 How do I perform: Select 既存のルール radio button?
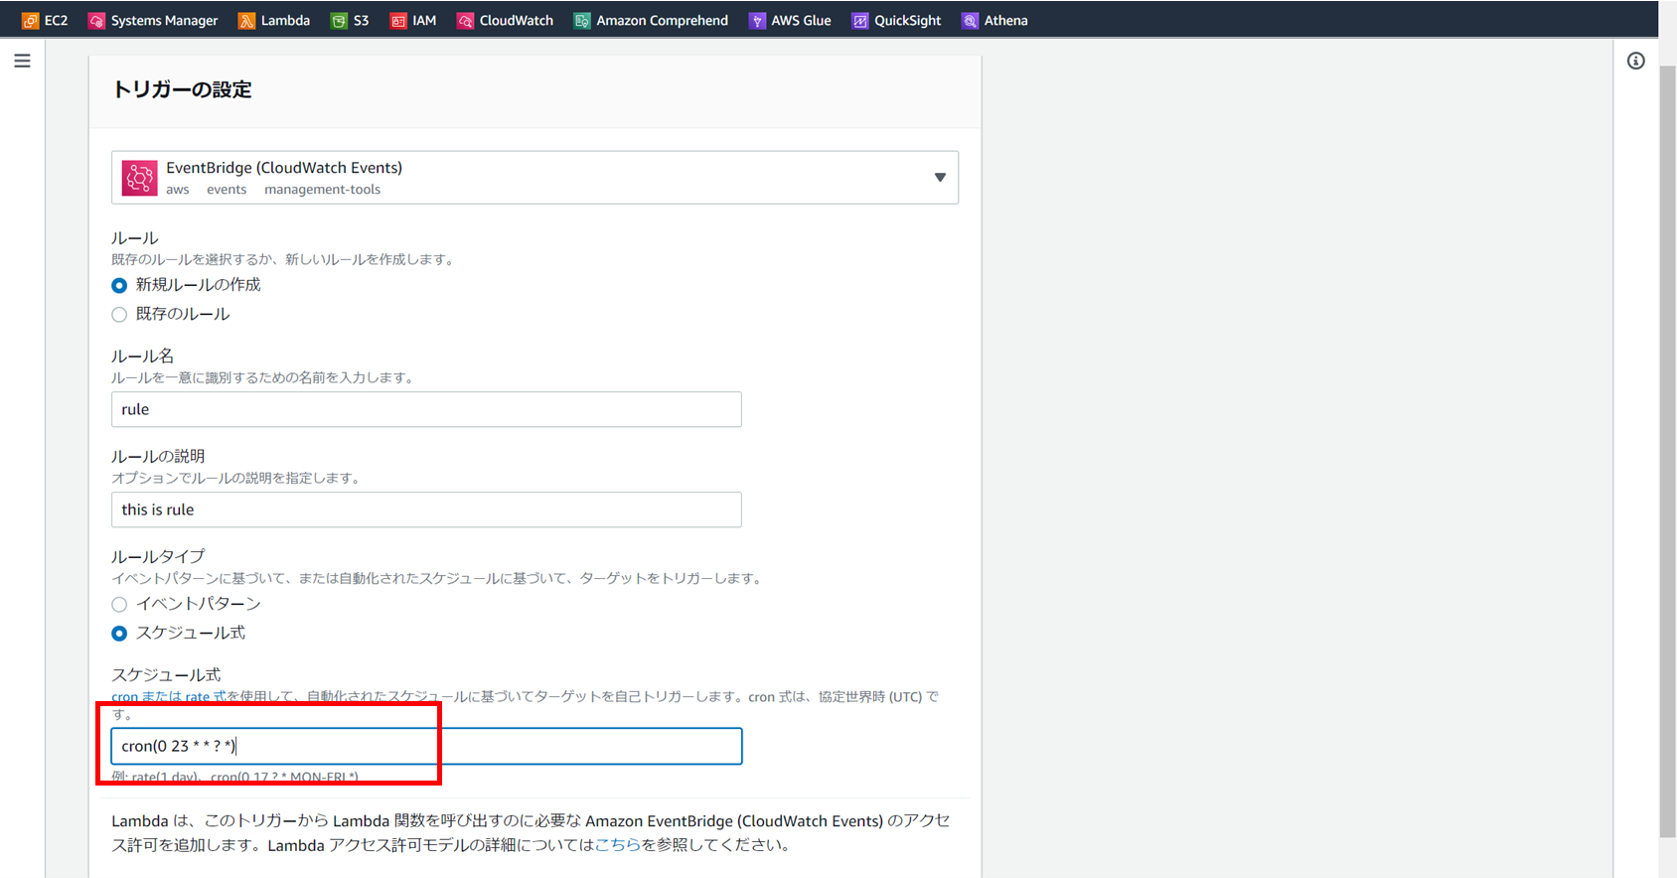119,314
